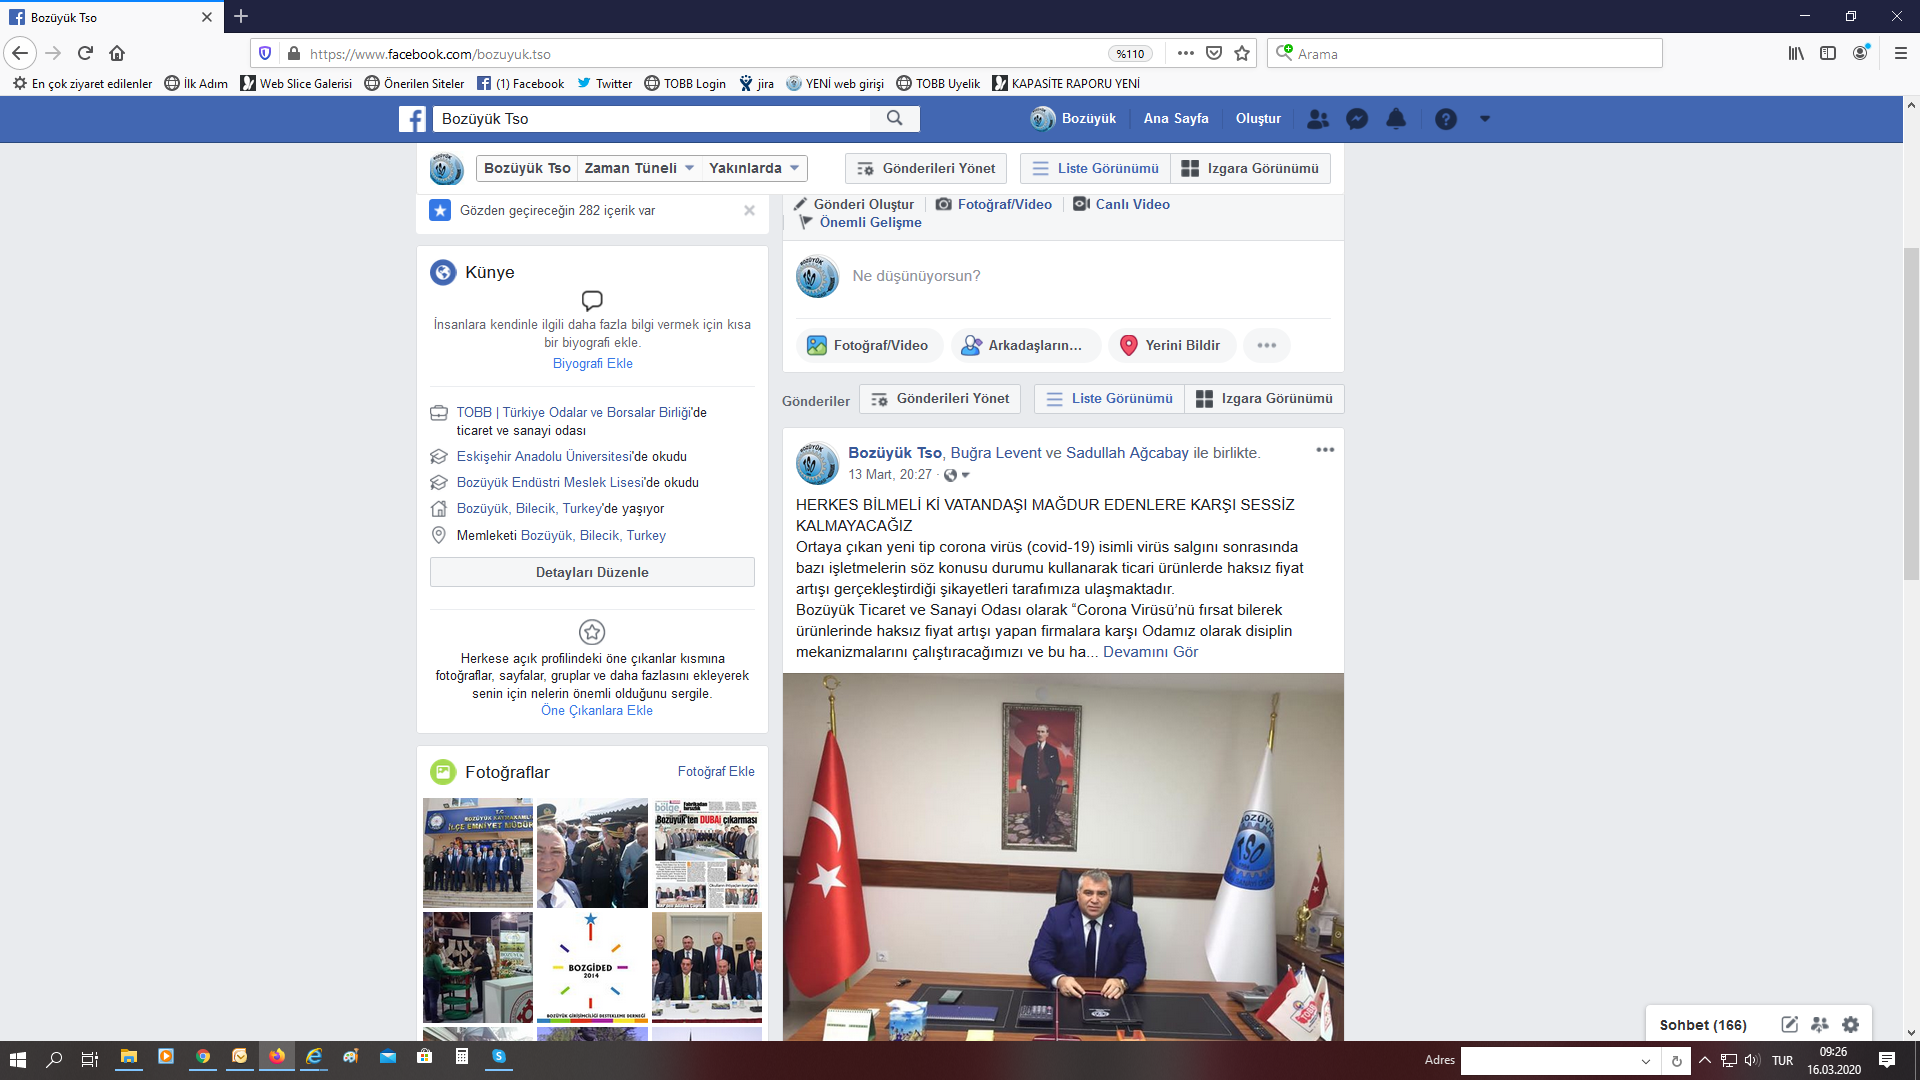Click the Pocket save icon in address bar
Viewport: 1920px width, 1080px height.
tap(1214, 54)
